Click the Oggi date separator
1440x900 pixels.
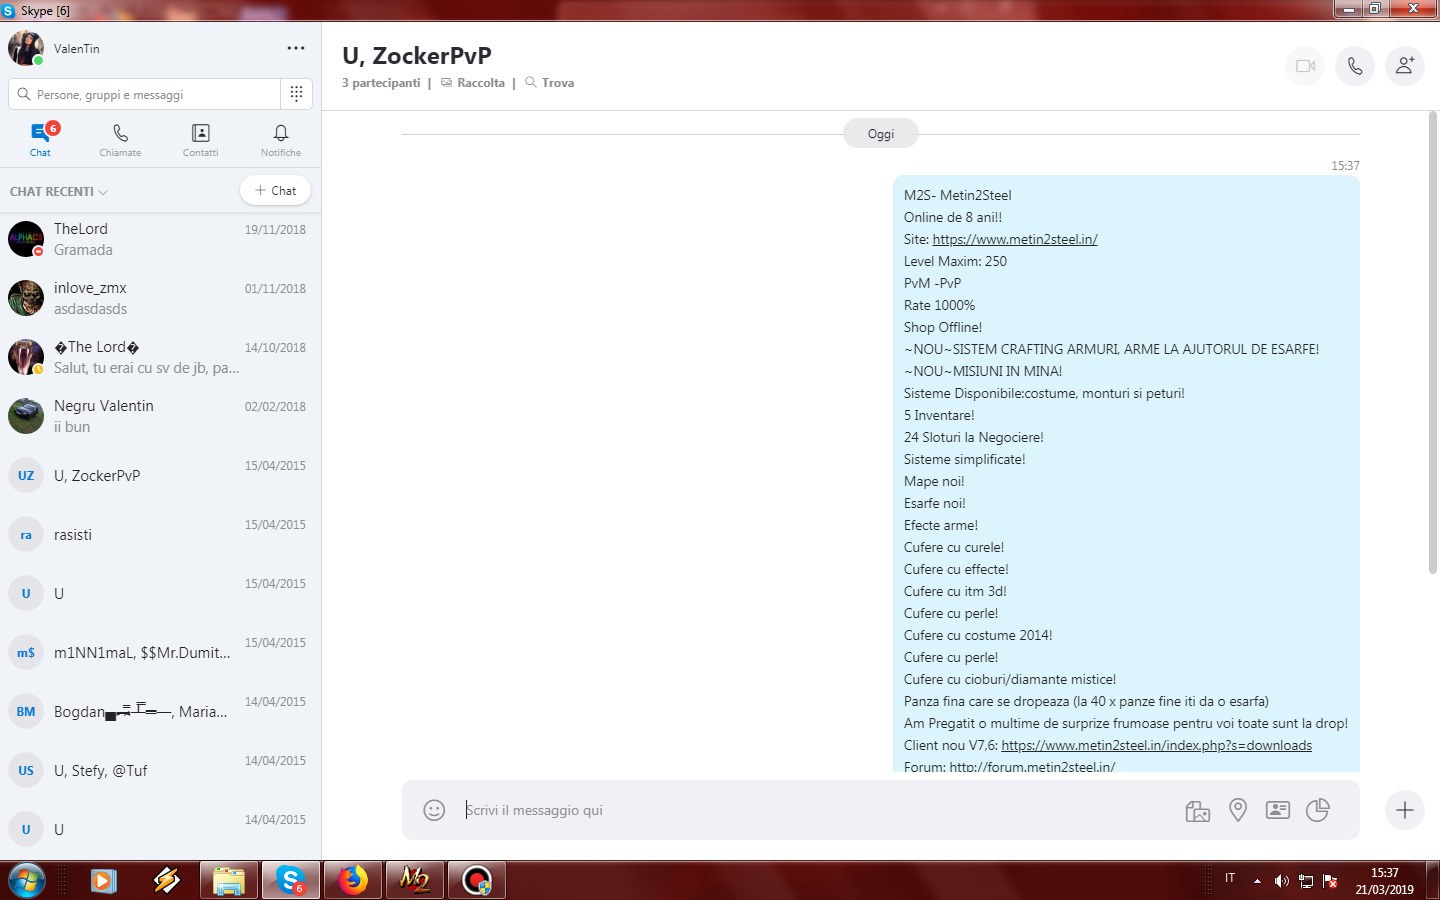tap(881, 134)
